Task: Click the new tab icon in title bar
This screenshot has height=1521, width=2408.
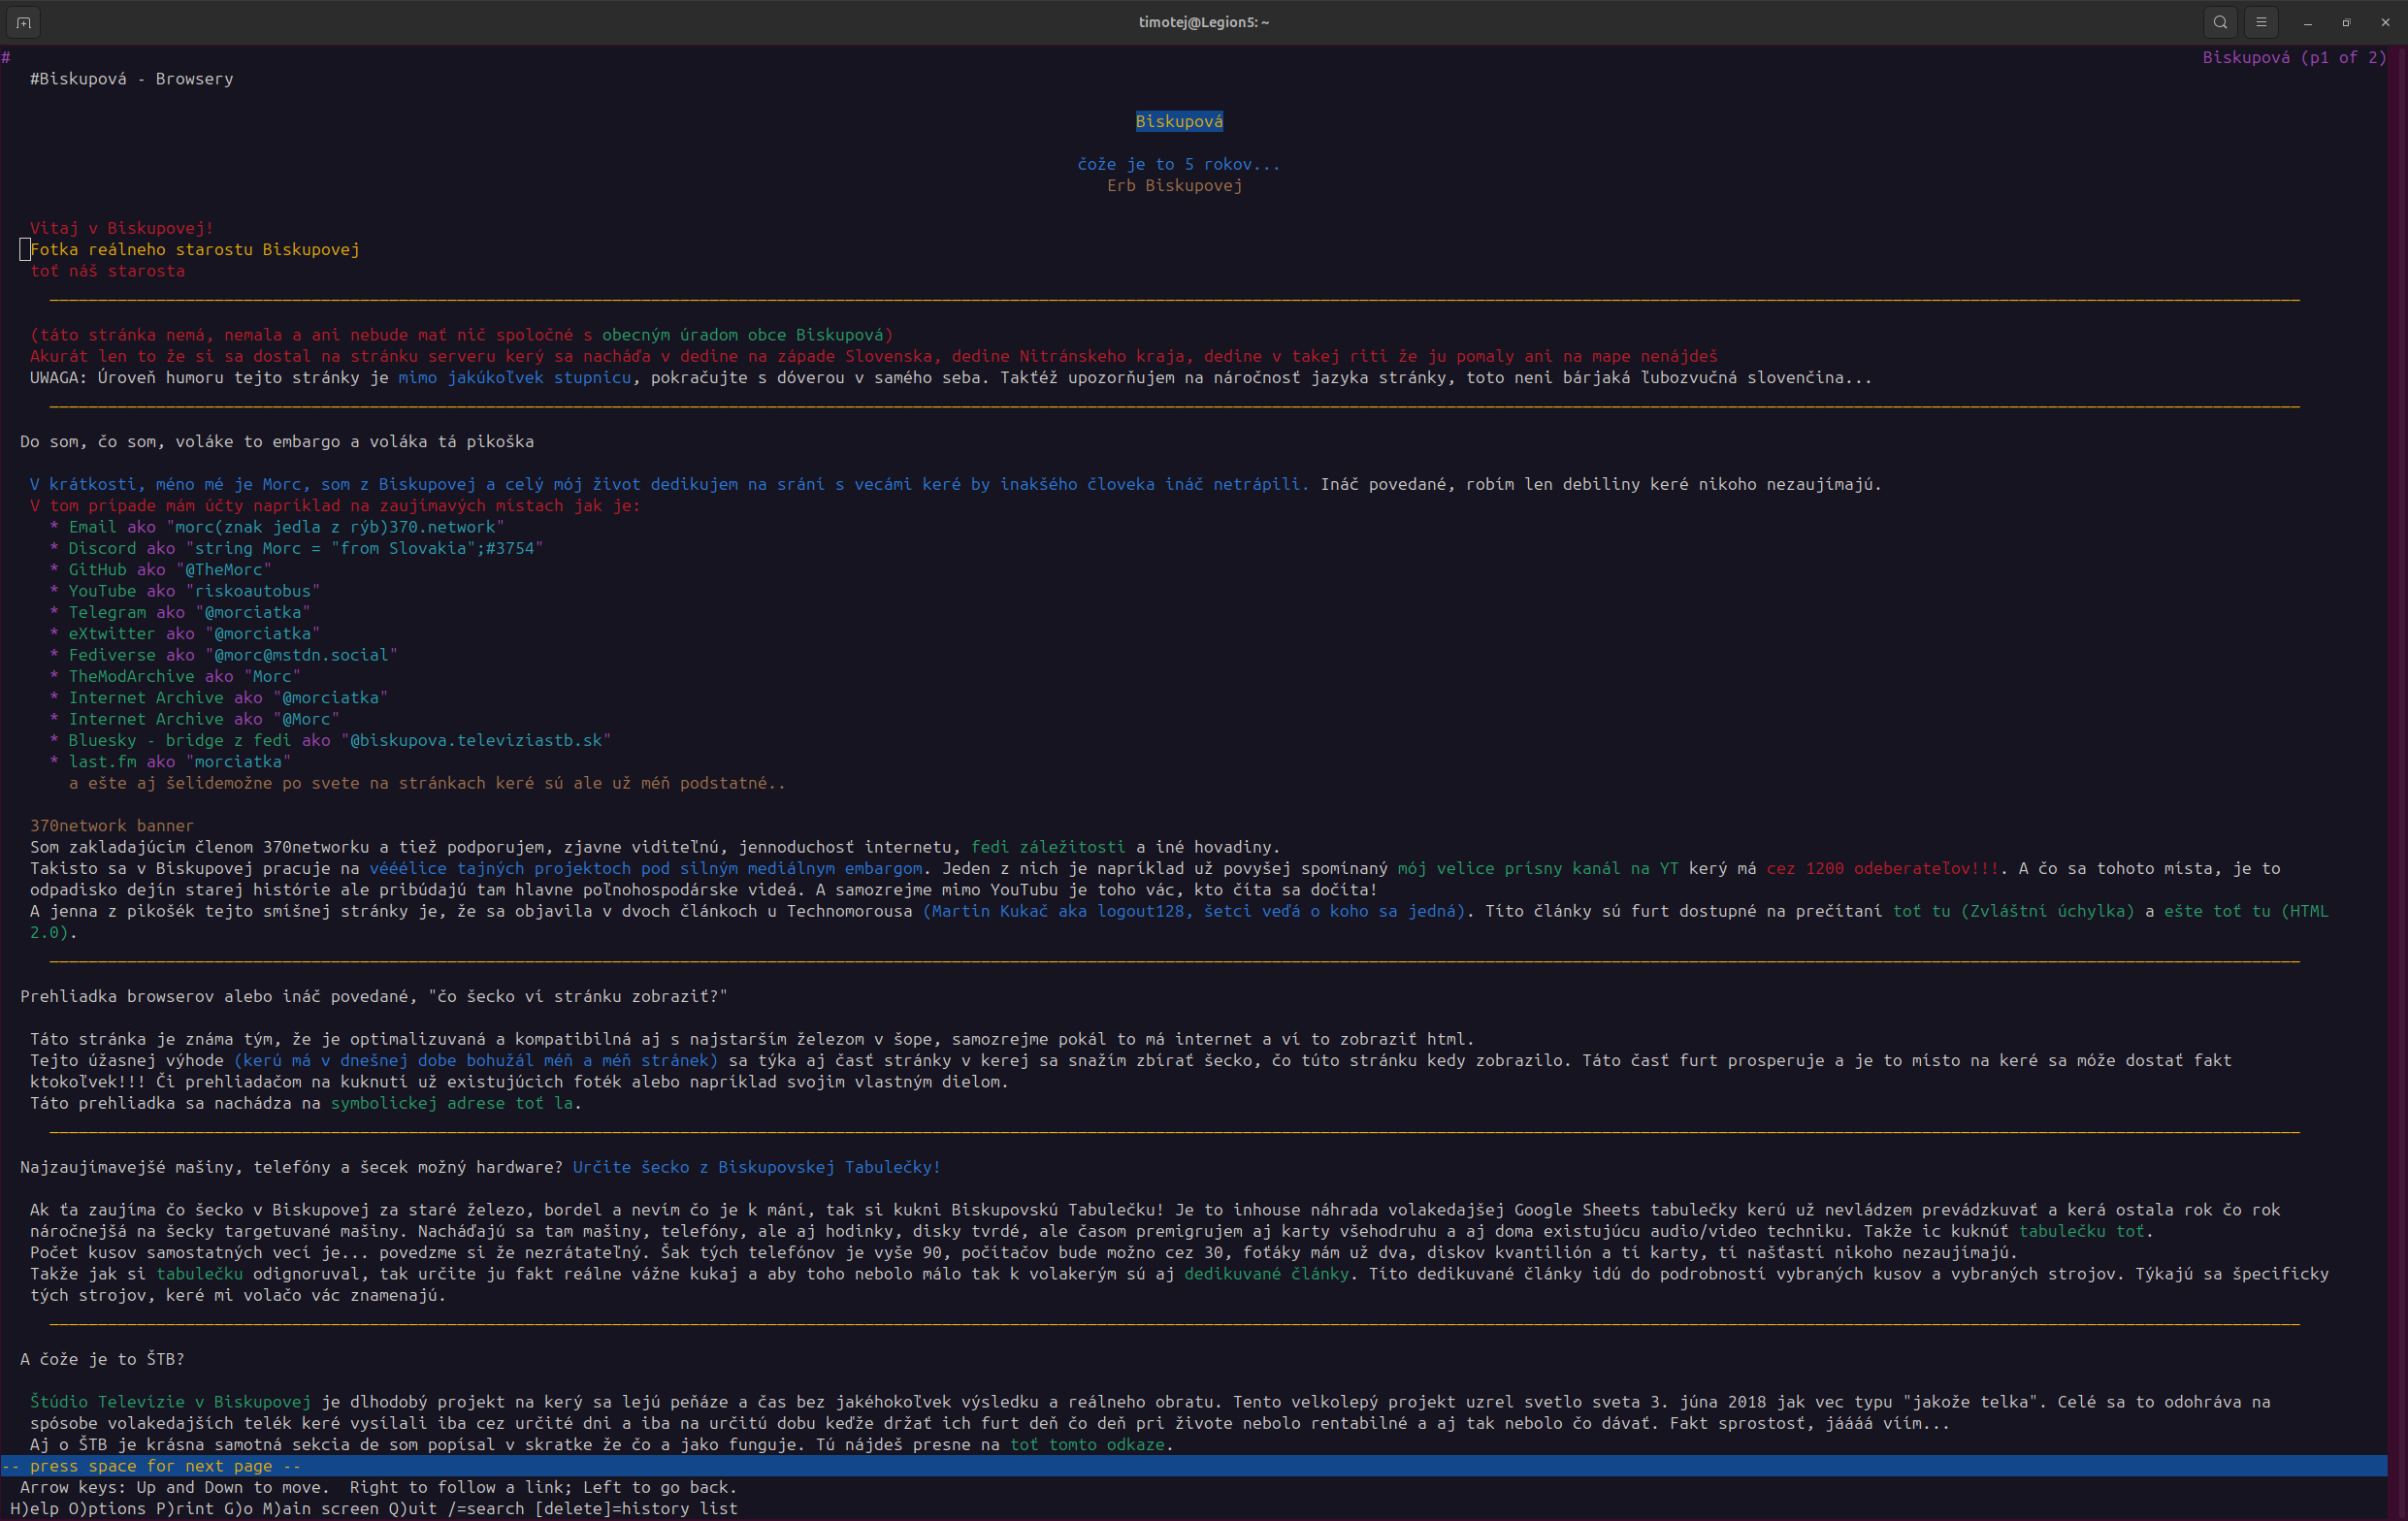Action: (24, 22)
